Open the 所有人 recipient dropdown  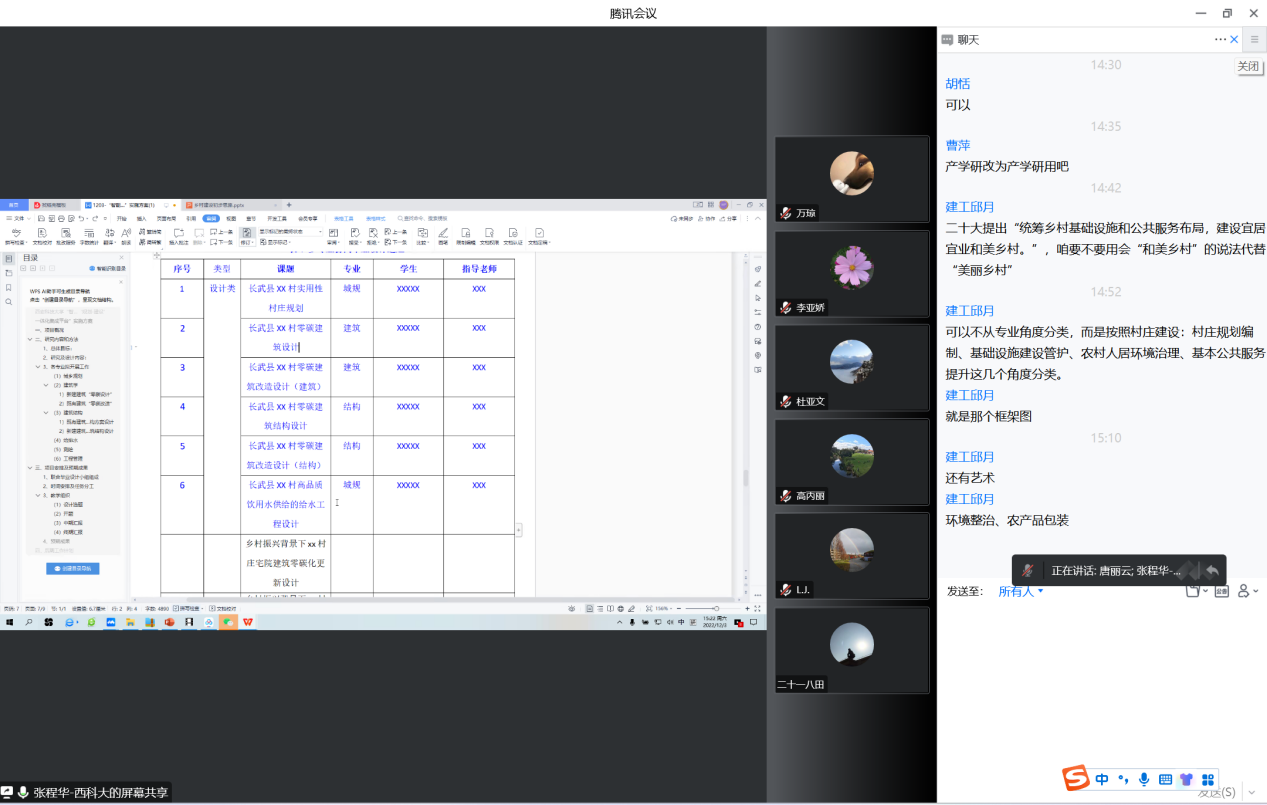[x=1021, y=591]
